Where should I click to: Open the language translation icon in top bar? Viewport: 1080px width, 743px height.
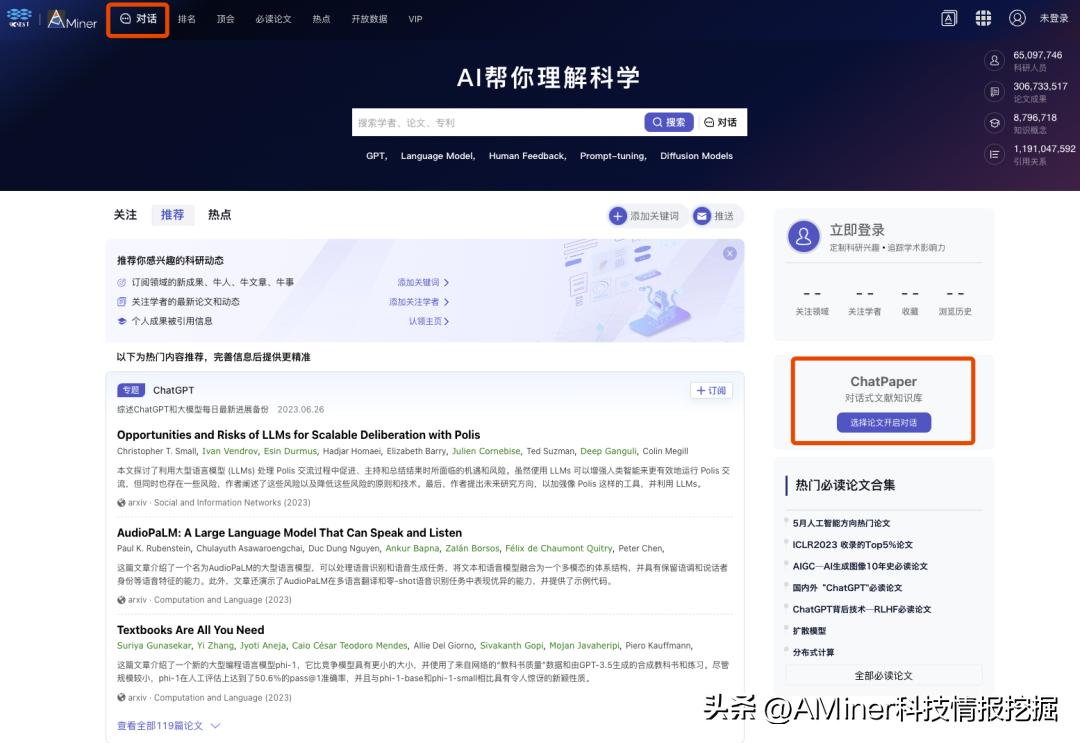(x=948, y=18)
